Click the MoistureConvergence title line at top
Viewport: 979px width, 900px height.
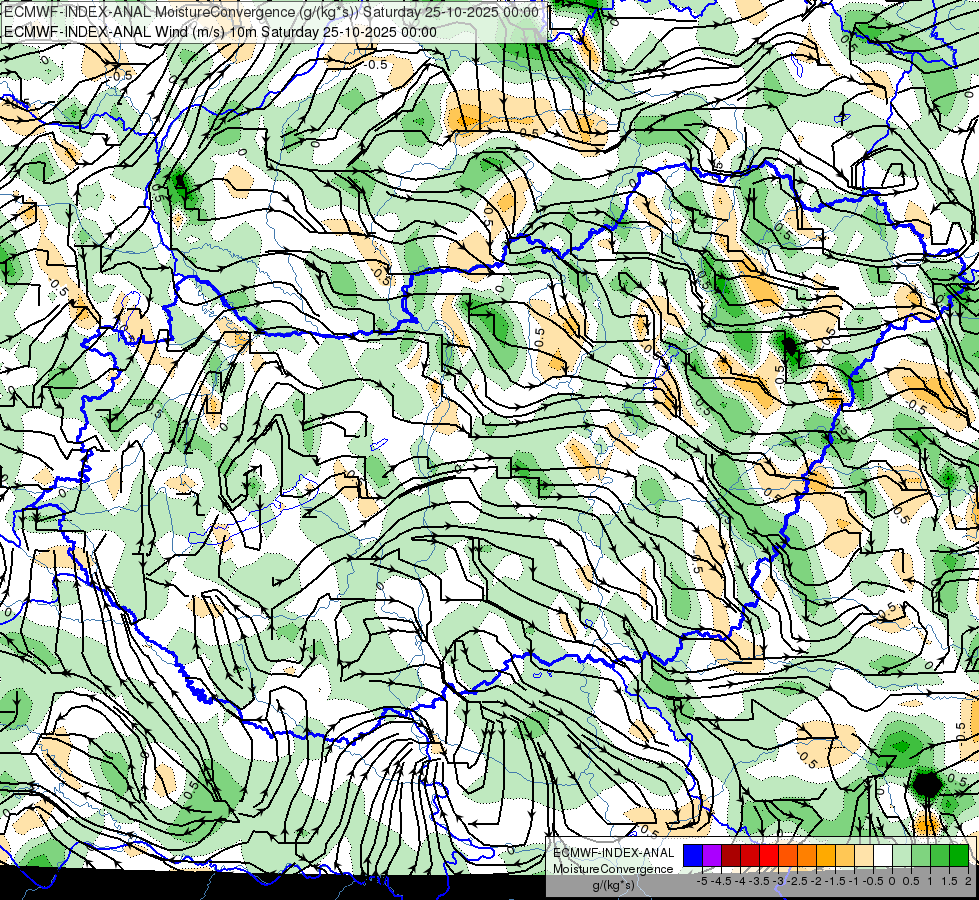click(271, 12)
